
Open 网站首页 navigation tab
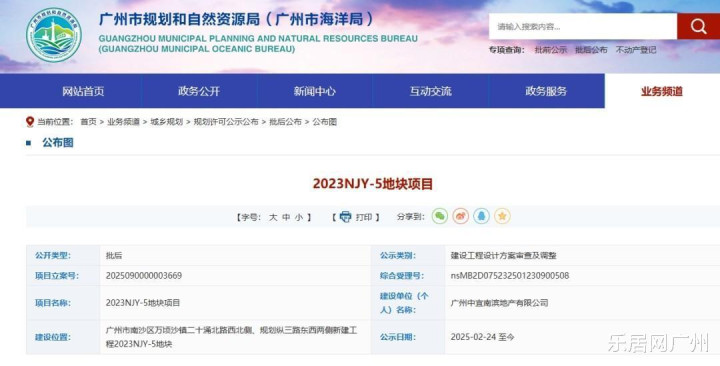(x=83, y=91)
